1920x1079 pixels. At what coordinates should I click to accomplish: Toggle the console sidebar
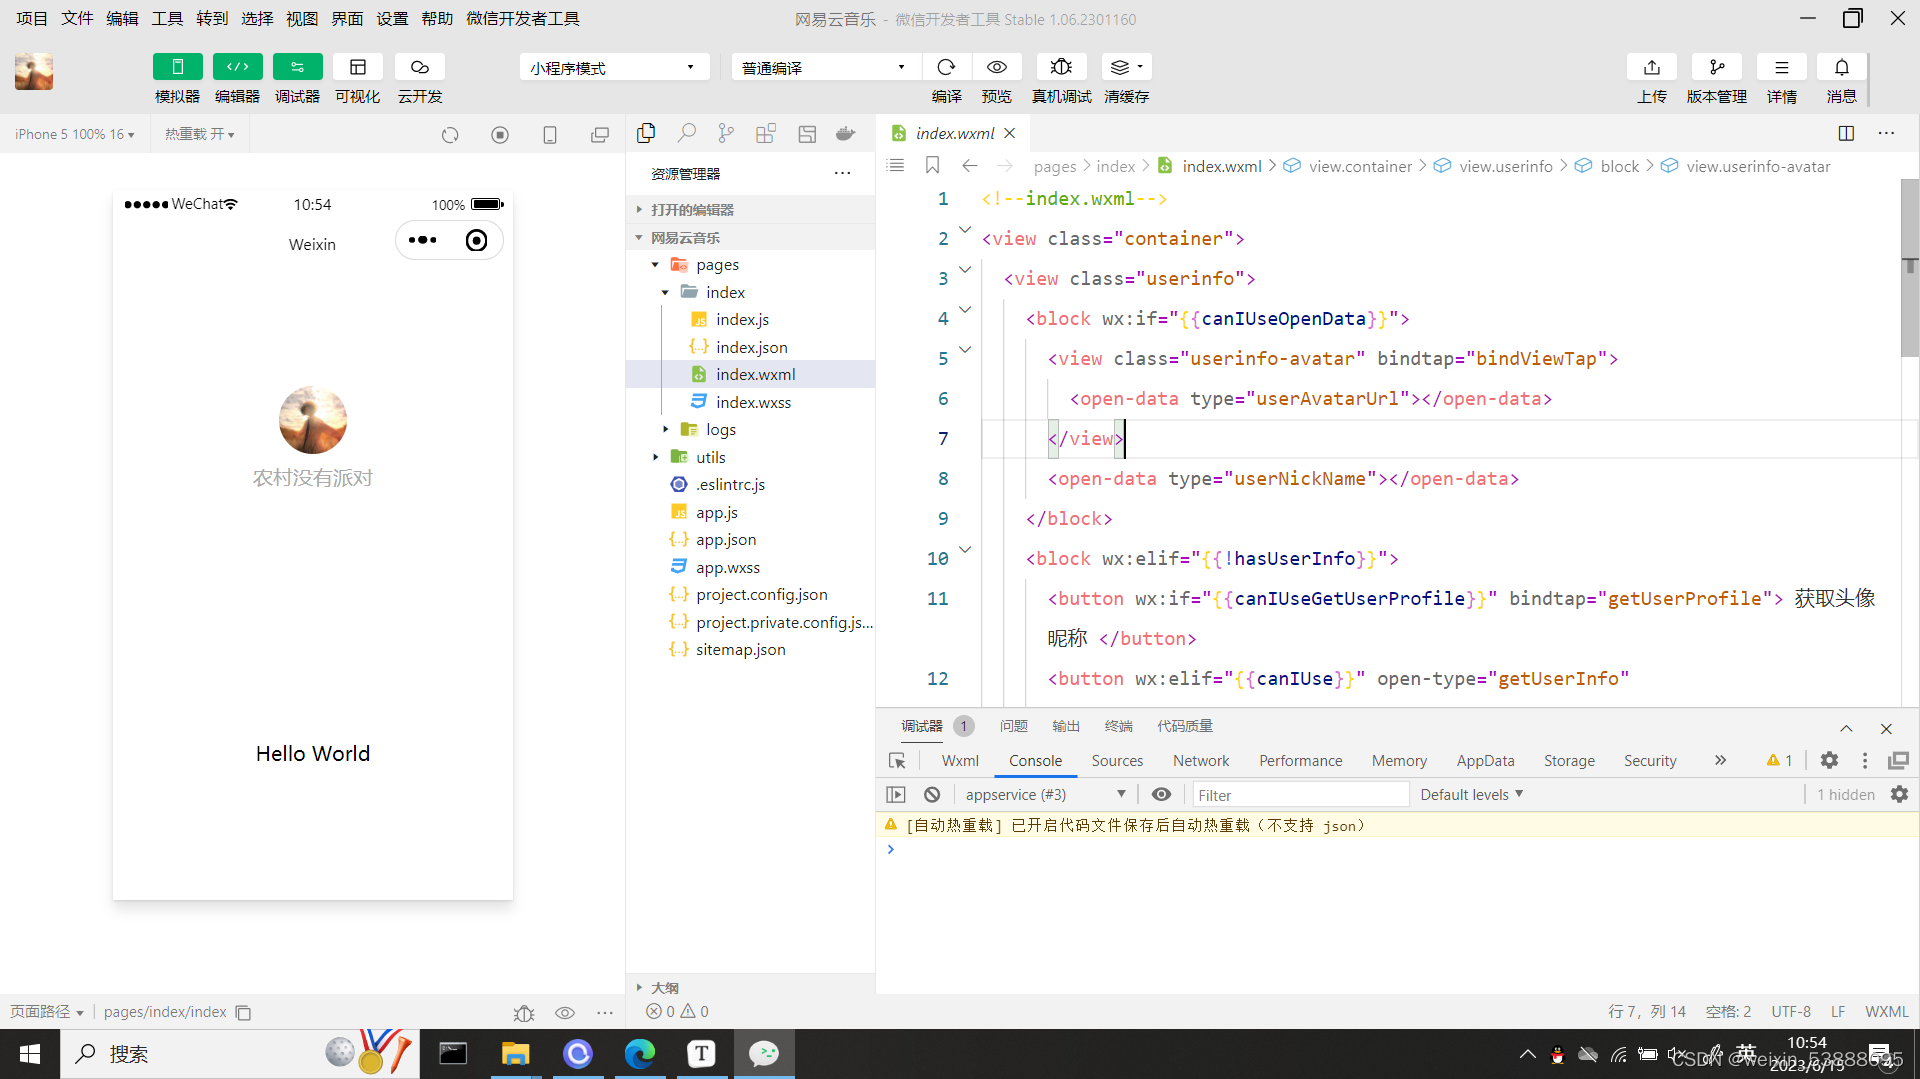tap(896, 794)
